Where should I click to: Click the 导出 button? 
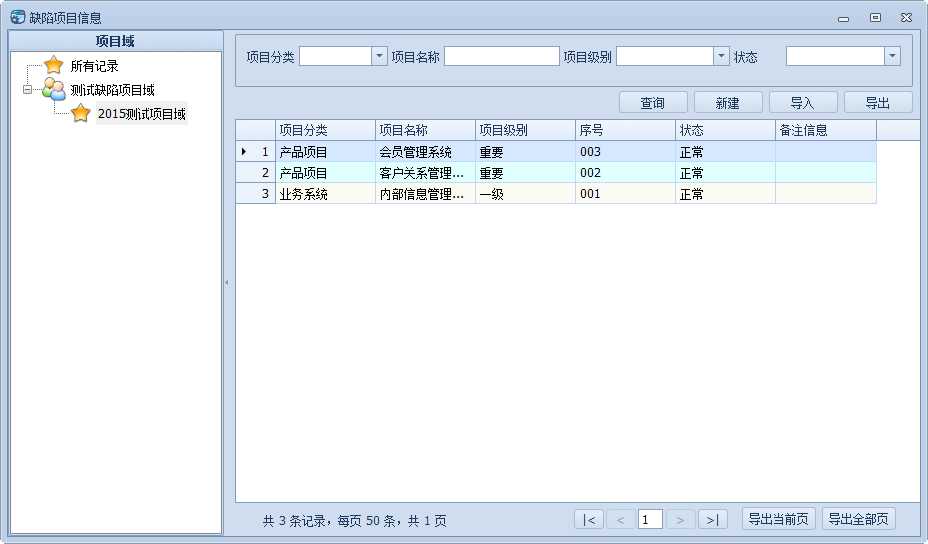pyautogui.click(x=878, y=103)
